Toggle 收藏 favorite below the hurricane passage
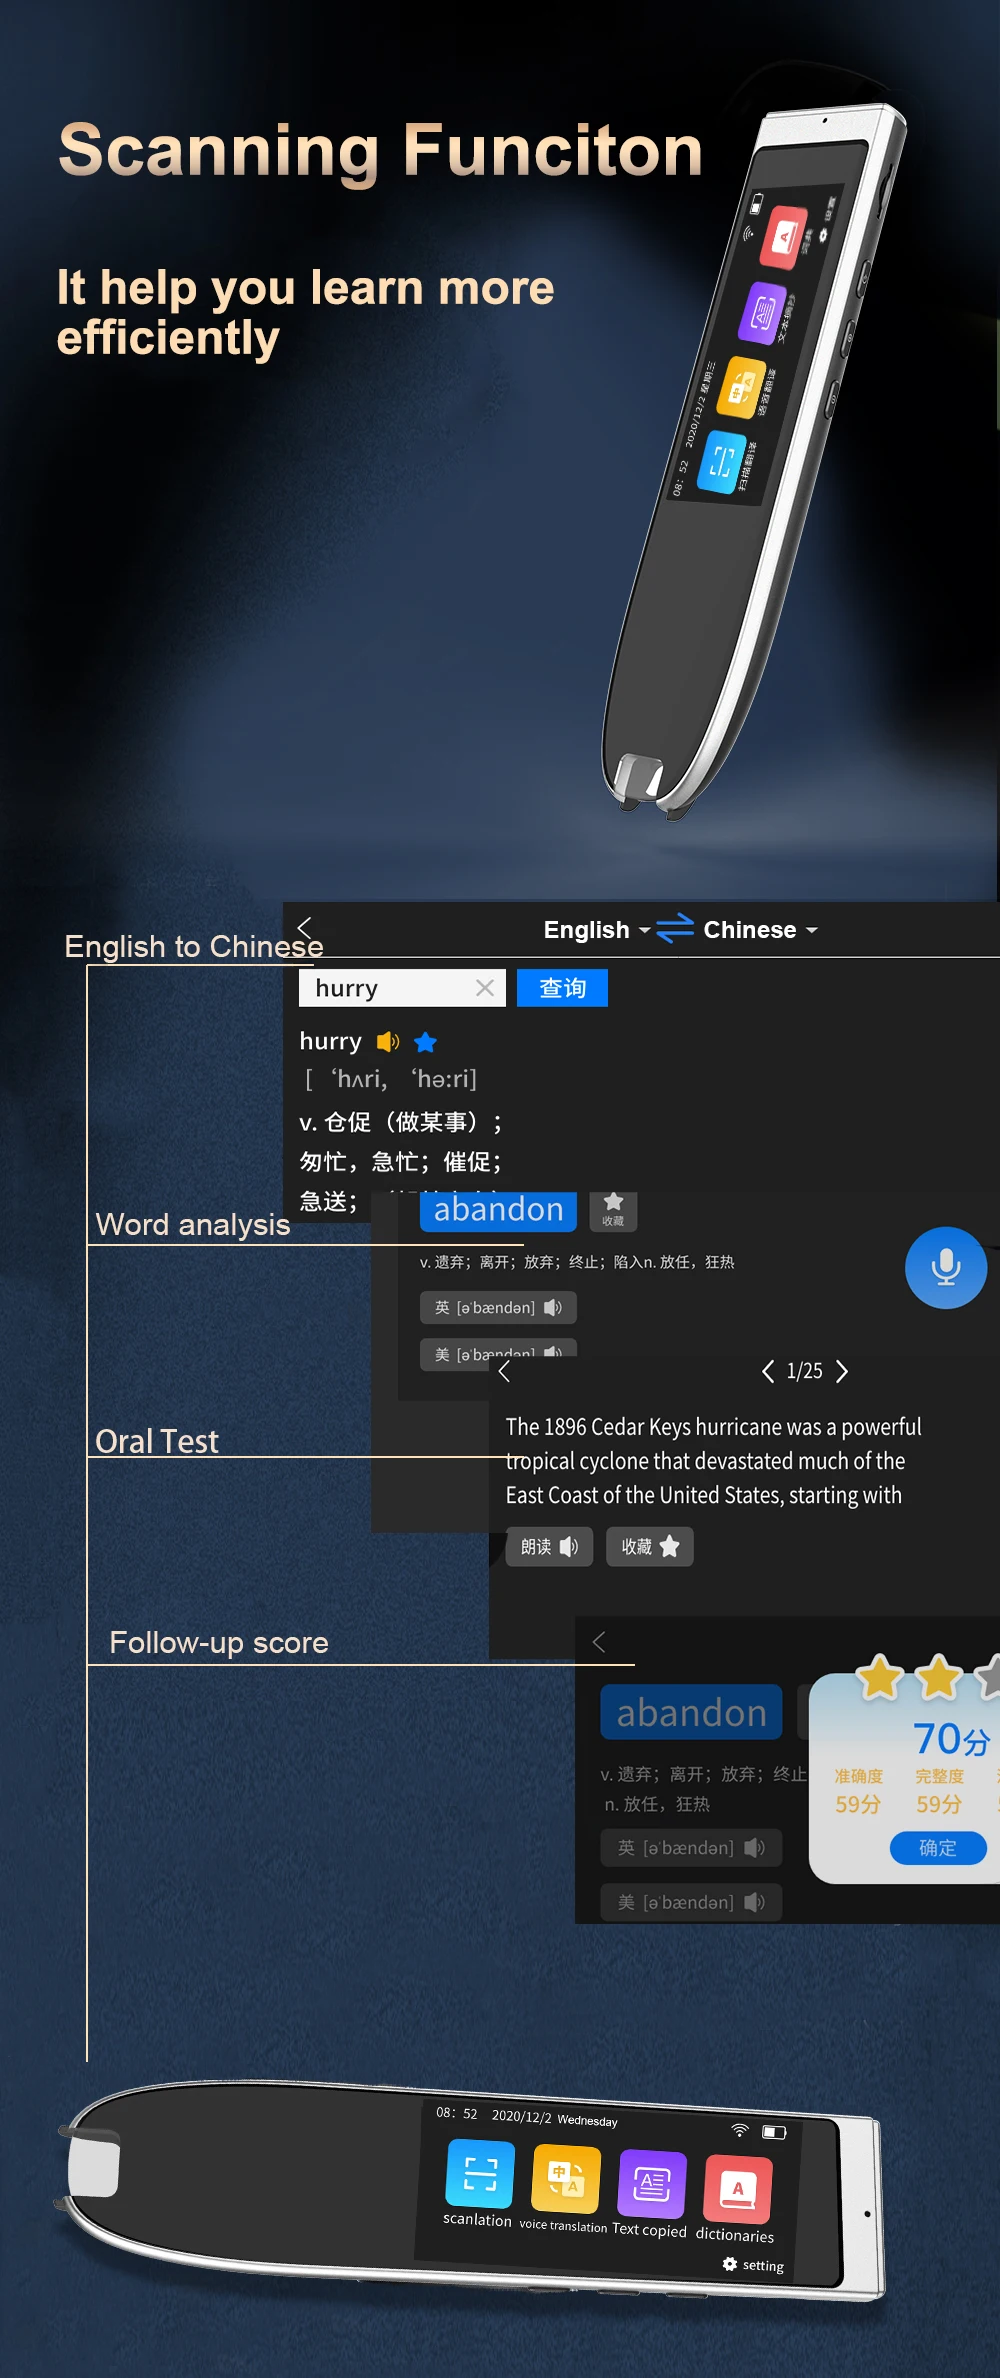The width and height of the screenshot is (1000, 2378). click(x=650, y=1547)
